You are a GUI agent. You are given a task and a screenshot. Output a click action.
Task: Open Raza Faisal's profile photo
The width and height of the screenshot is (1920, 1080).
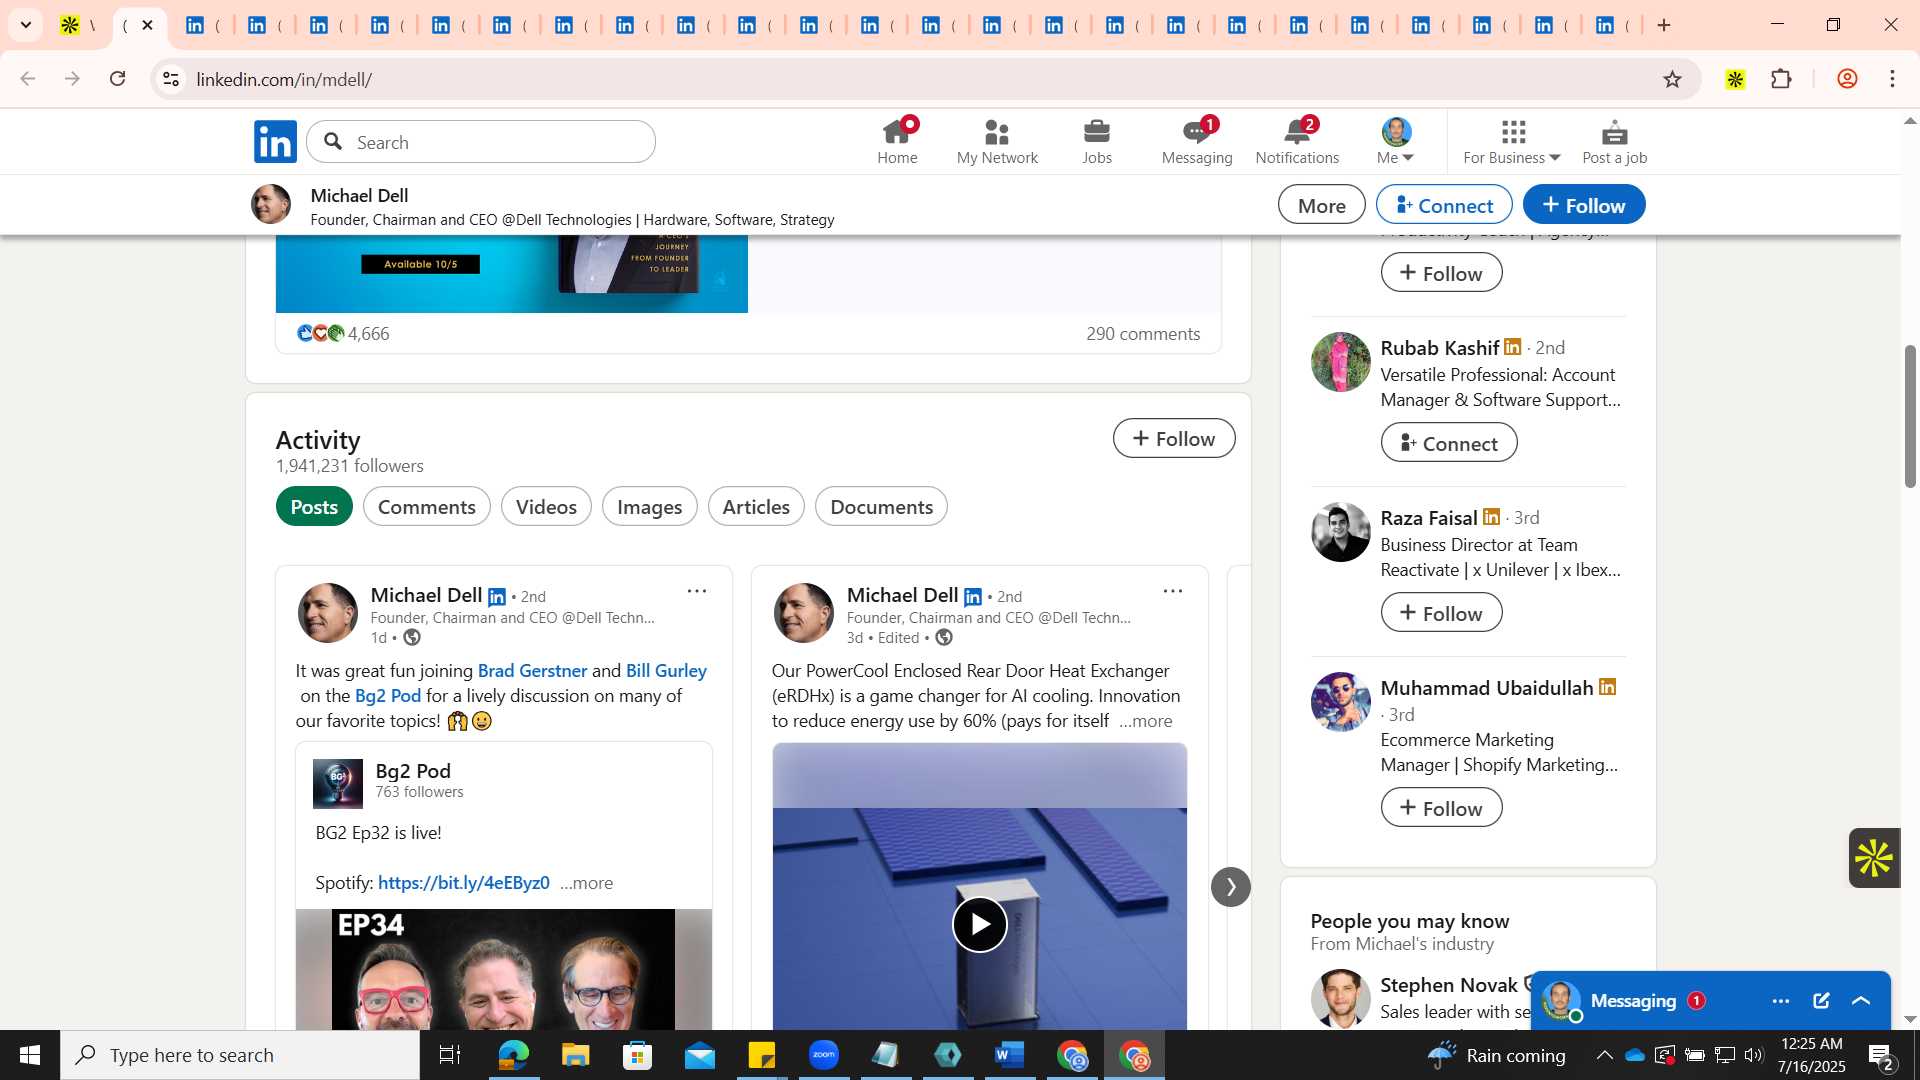pos(1340,532)
